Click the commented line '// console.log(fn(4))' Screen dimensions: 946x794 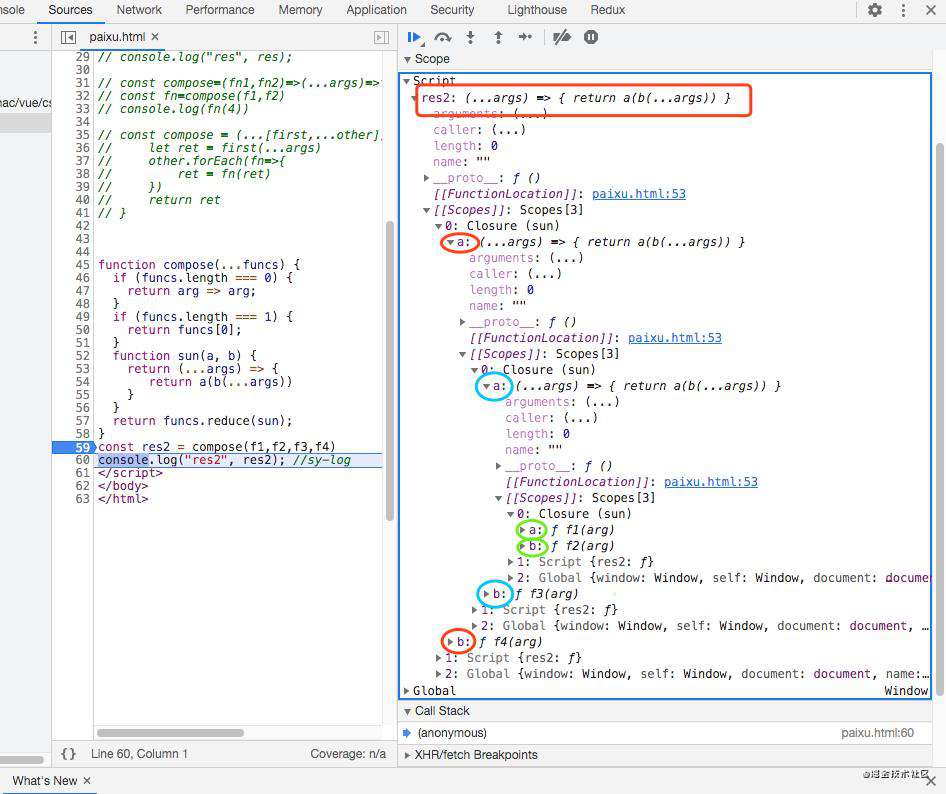point(173,109)
